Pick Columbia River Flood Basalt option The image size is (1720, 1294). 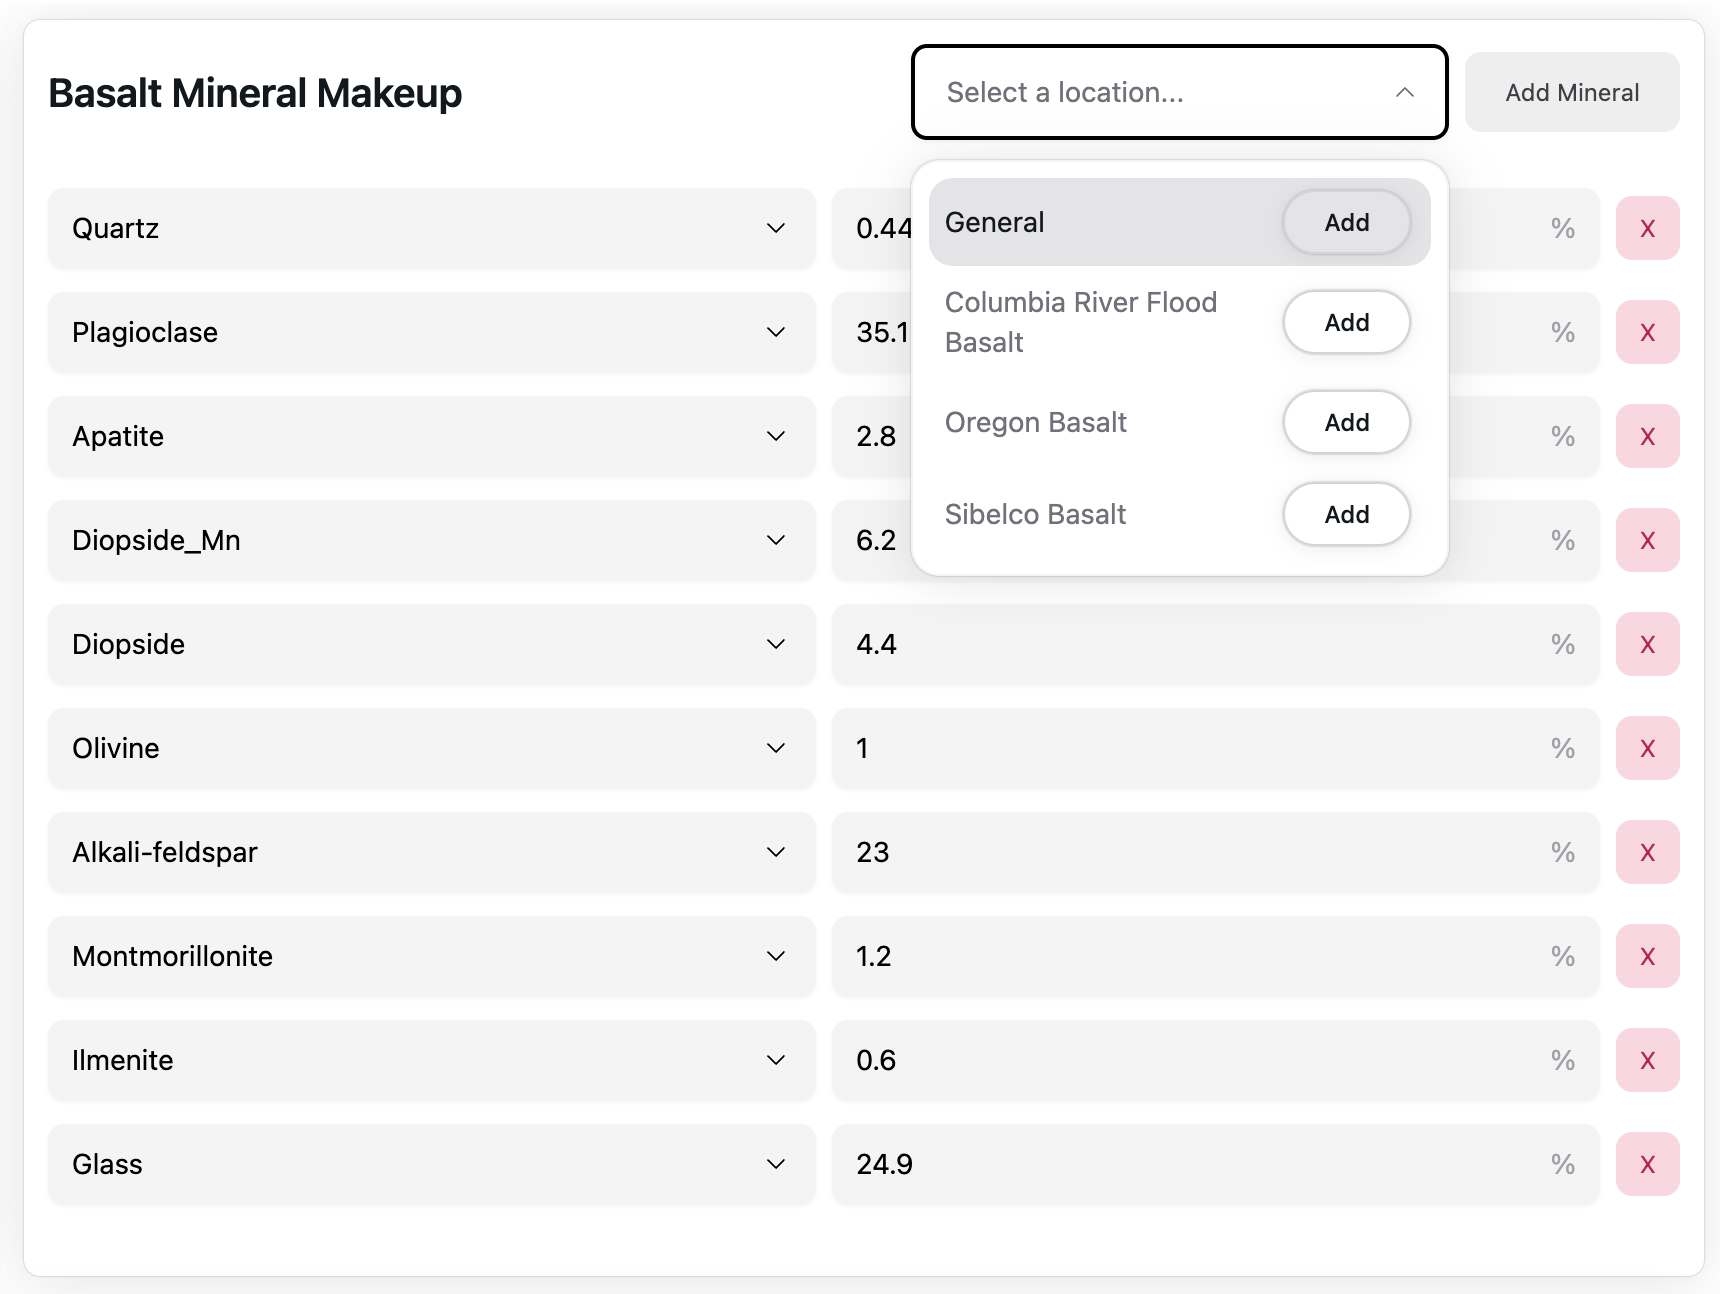click(1346, 322)
